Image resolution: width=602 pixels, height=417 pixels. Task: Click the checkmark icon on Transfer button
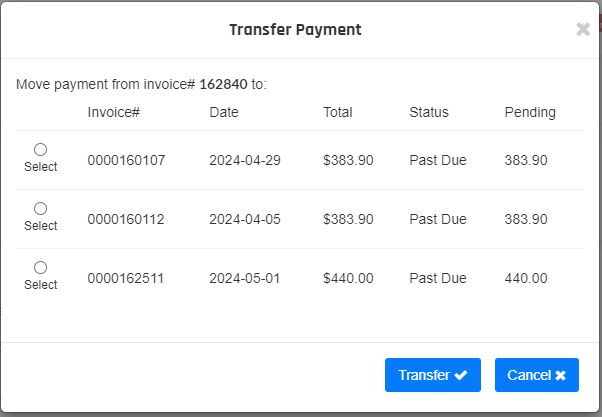[x=461, y=375]
